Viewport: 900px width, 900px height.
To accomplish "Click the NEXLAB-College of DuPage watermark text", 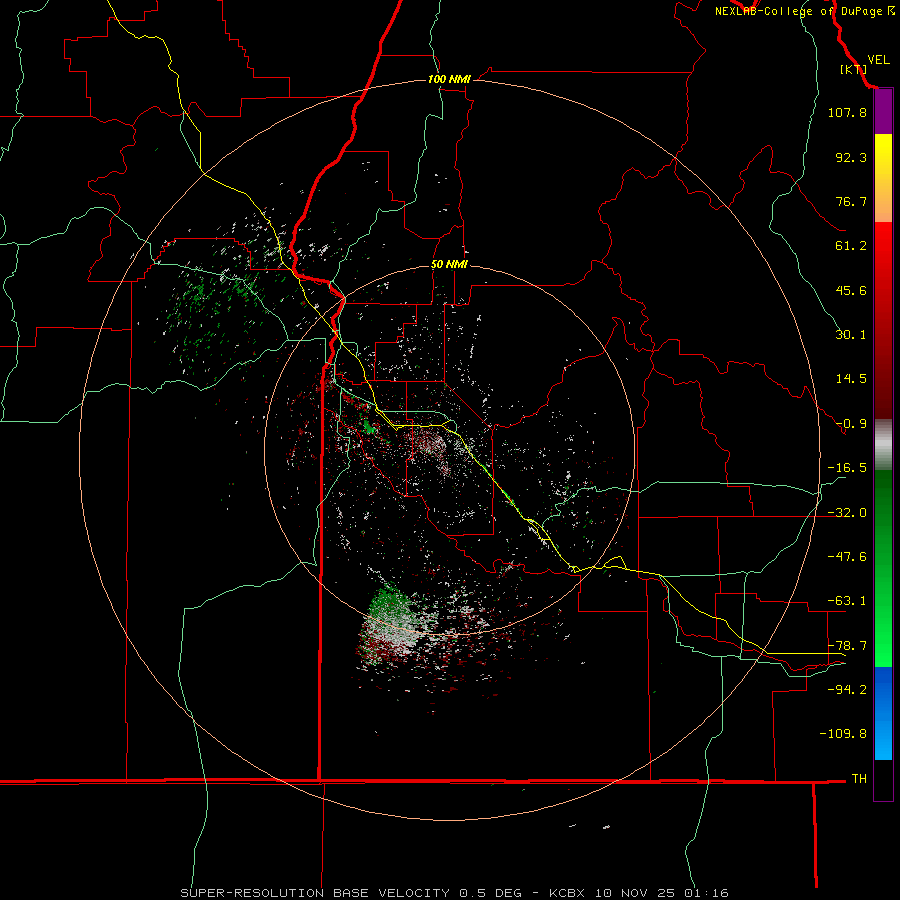I will coord(804,11).
